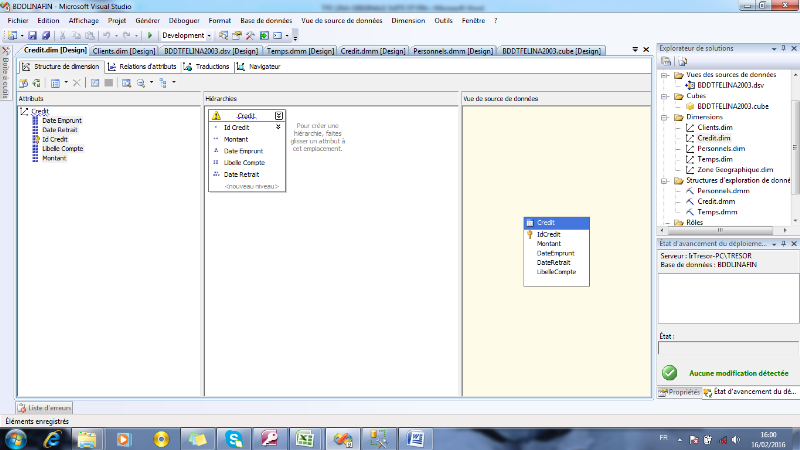Click the Skype icon in the taskbar

click(x=234, y=438)
